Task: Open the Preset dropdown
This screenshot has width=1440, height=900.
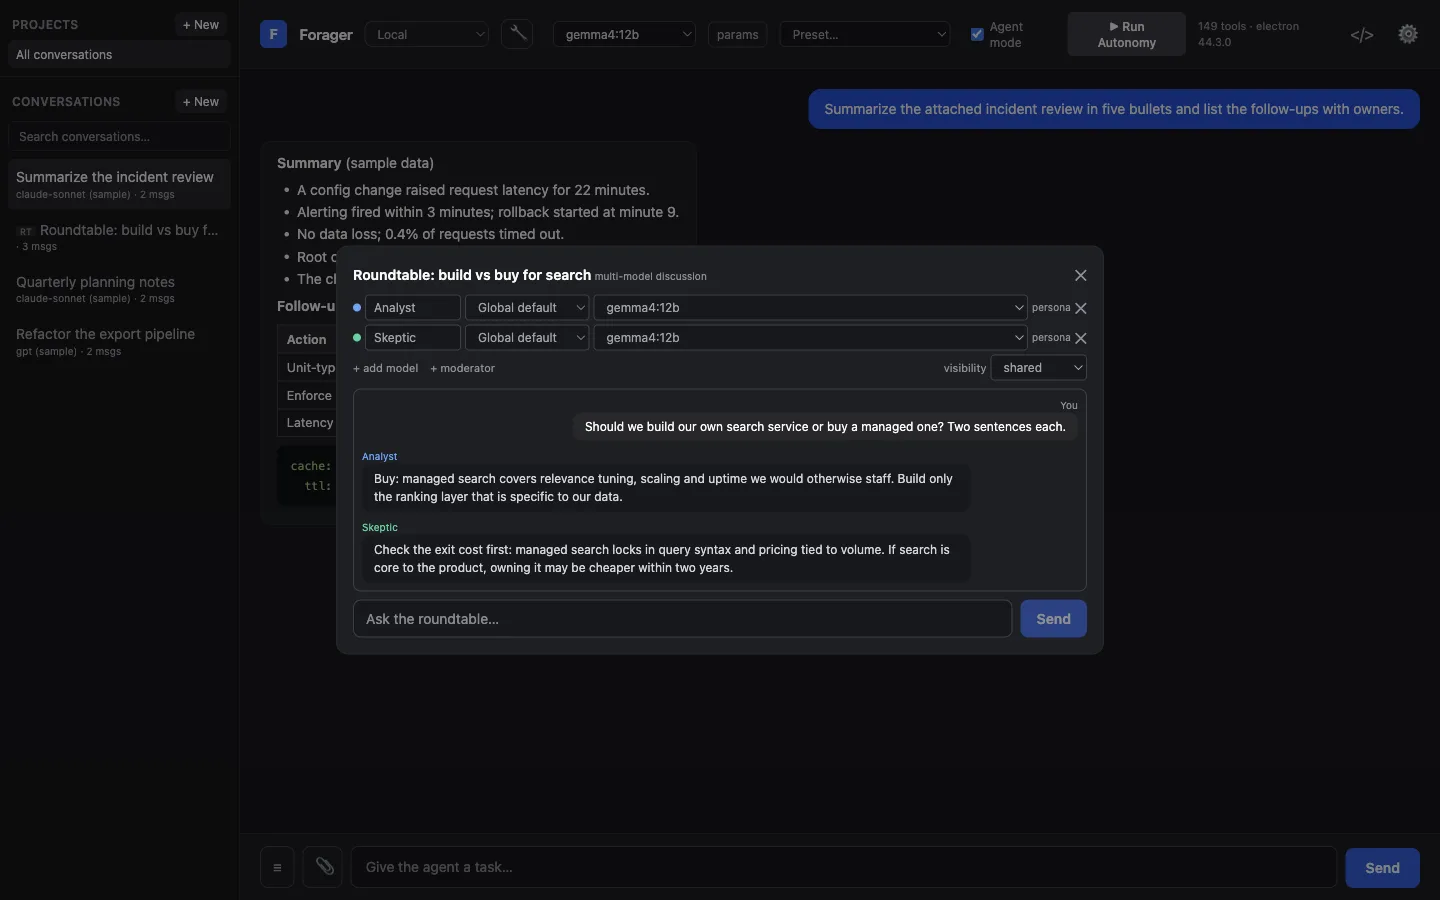Action: [865, 34]
